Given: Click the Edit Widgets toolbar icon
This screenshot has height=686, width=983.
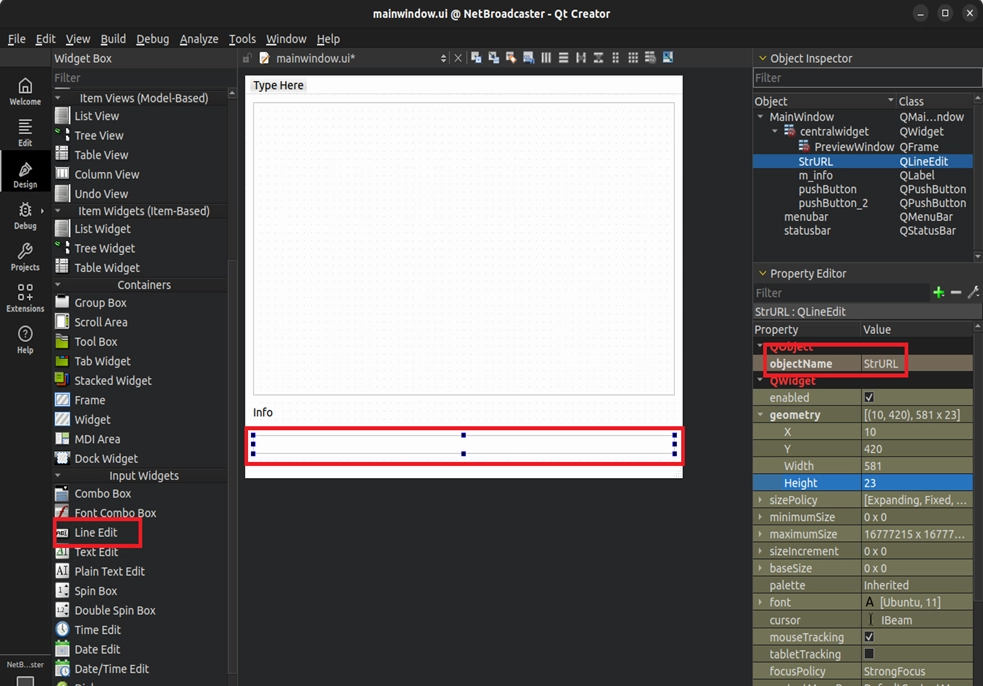Looking at the screenshot, I should [x=476, y=58].
